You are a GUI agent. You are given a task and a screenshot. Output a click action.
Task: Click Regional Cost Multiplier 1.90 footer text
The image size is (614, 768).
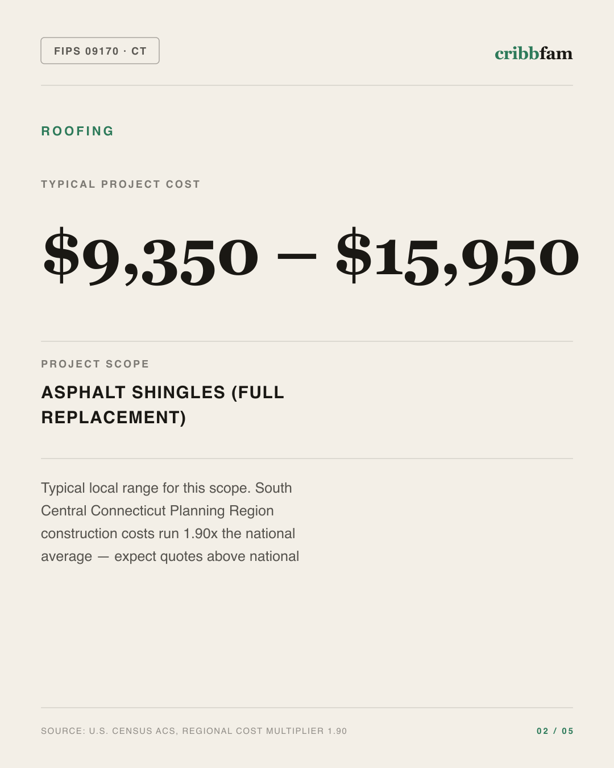[265, 731]
